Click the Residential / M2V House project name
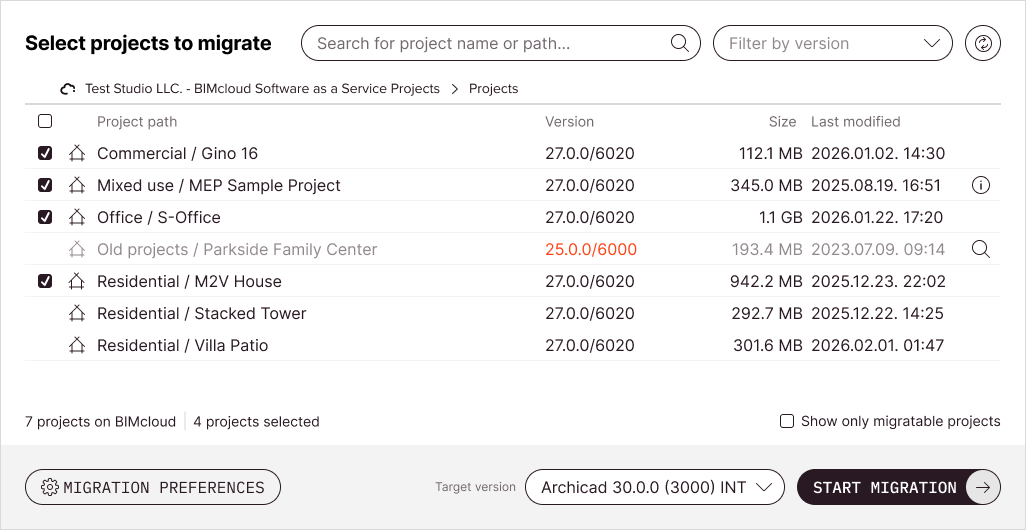 click(x=189, y=281)
